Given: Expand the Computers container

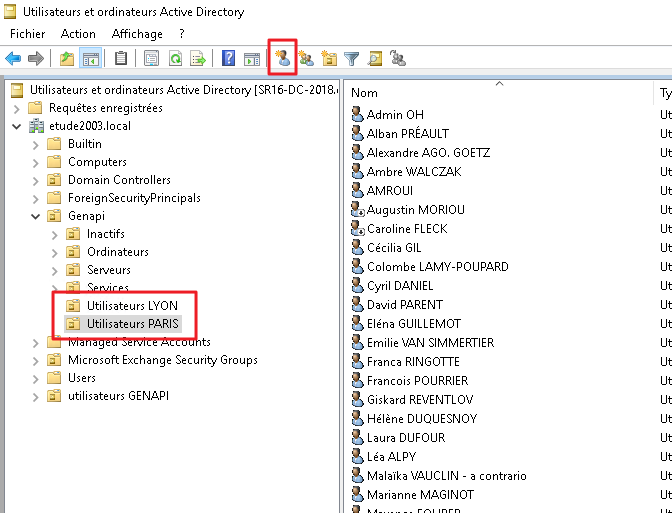Looking at the screenshot, I should pyautogui.click(x=36, y=163).
